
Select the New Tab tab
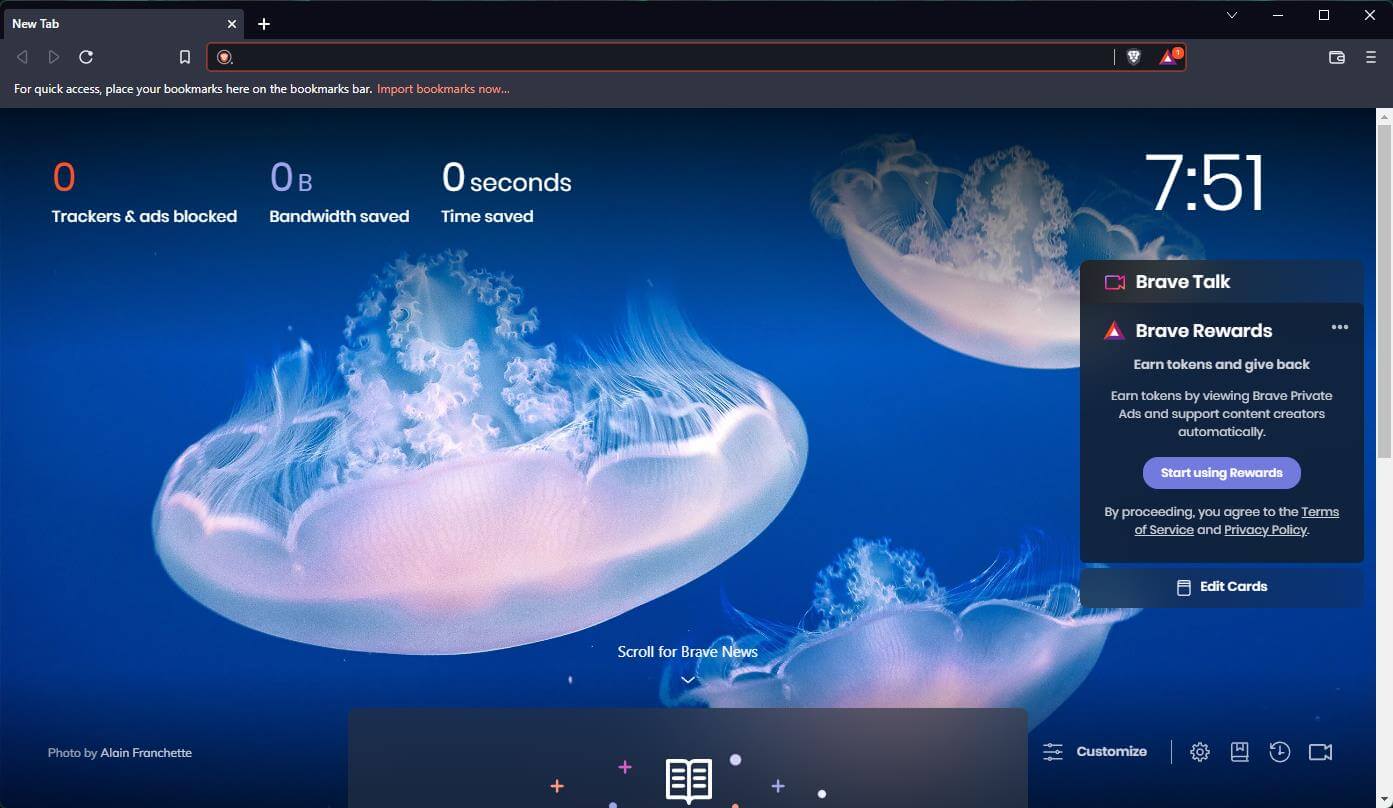[110, 23]
